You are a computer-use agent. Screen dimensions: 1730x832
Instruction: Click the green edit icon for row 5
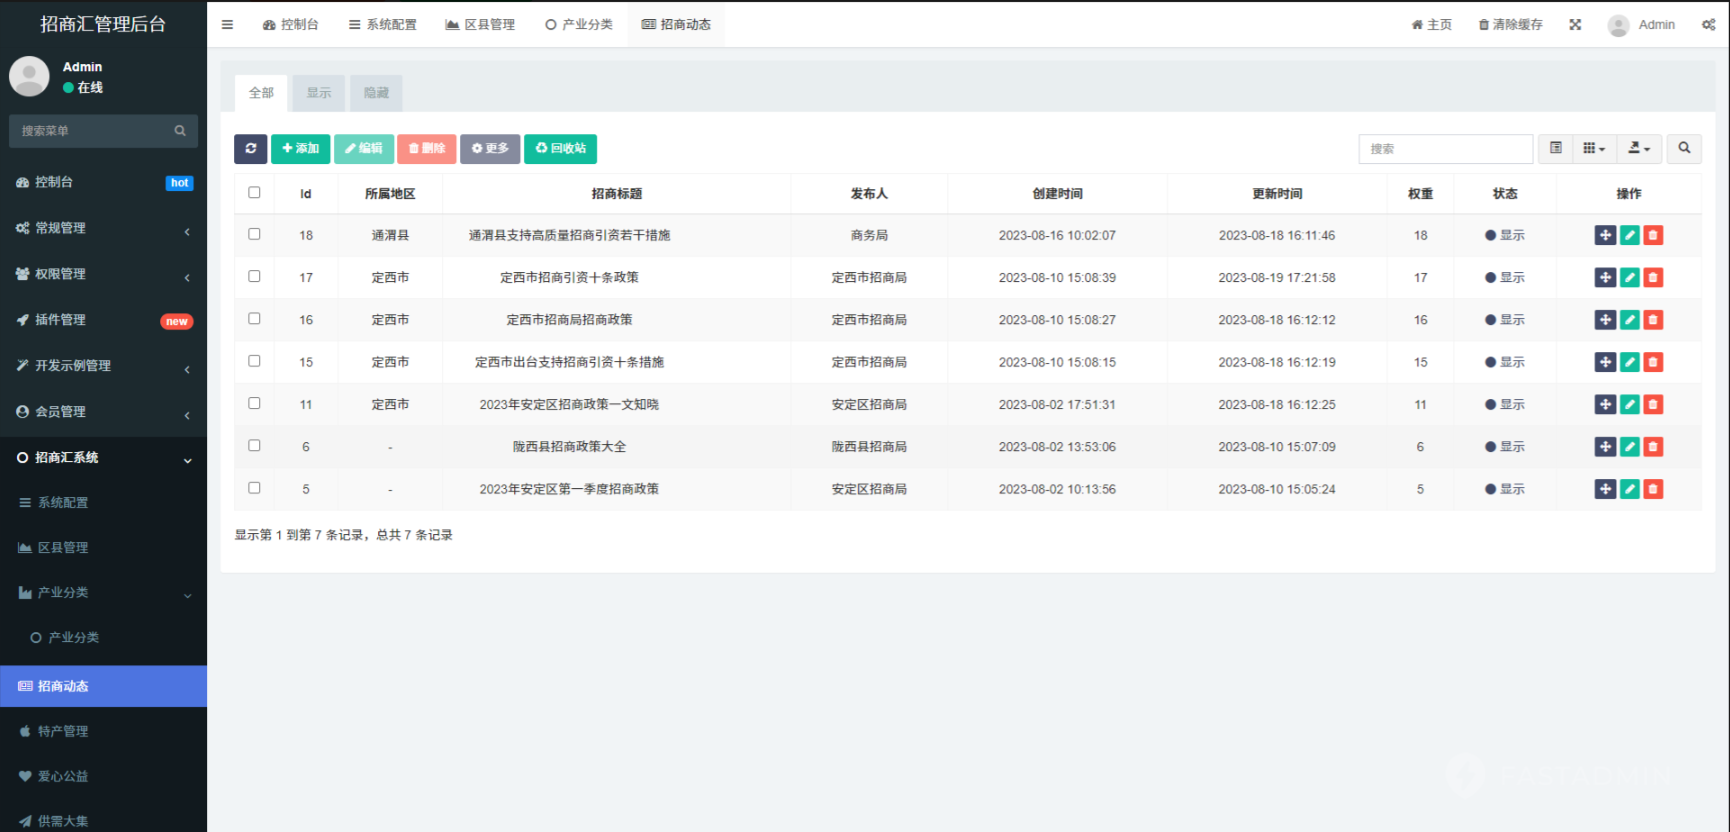(1630, 489)
